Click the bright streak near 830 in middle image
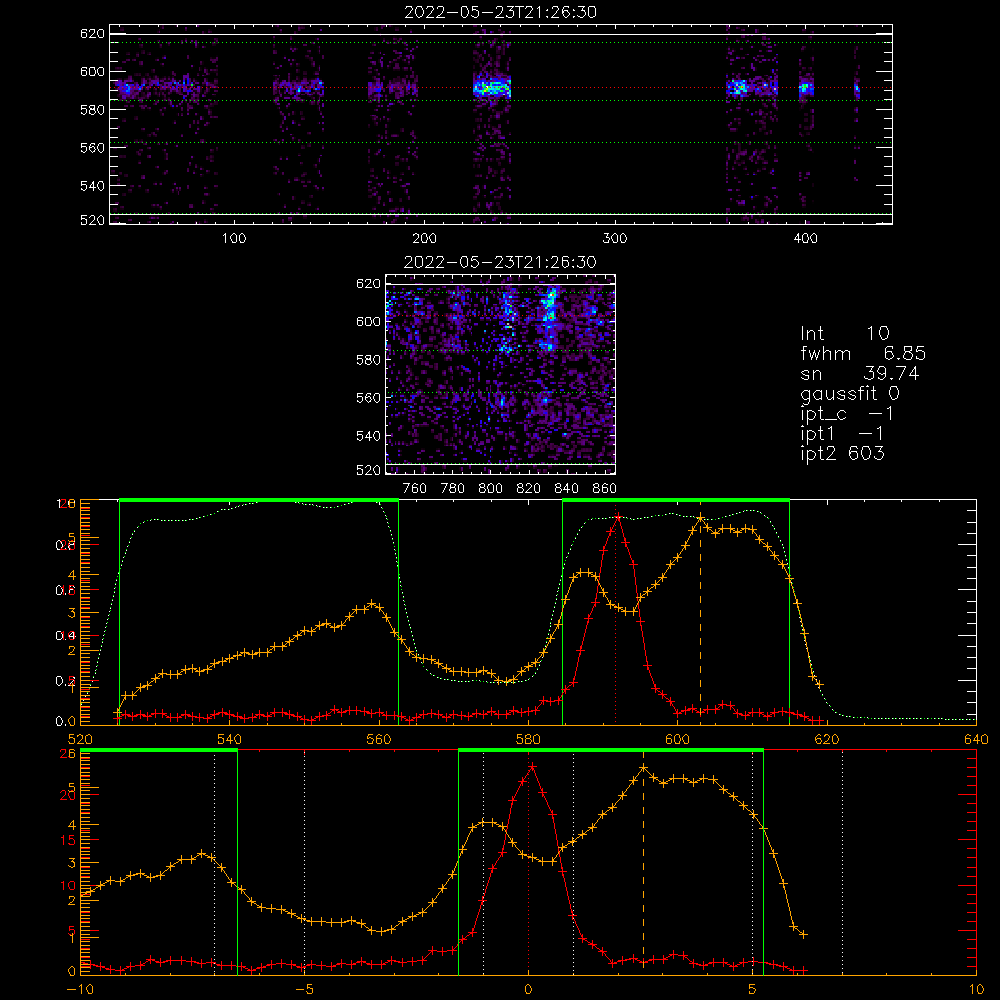The width and height of the screenshot is (1000, 1000). point(549,316)
